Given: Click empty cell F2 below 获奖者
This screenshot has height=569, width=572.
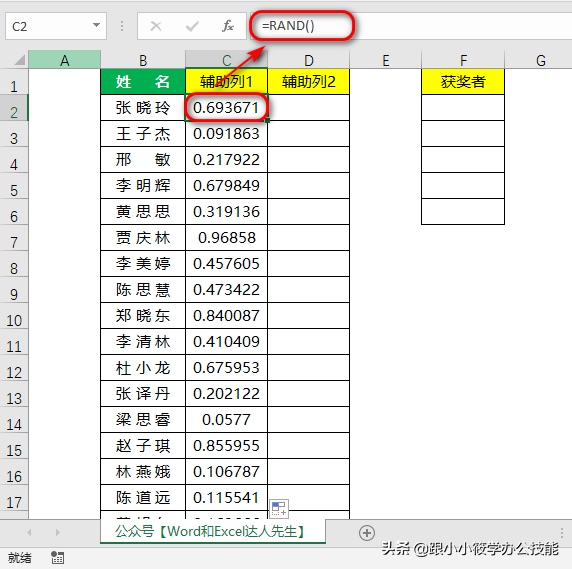Looking at the screenshot, I should coord(463,108).
